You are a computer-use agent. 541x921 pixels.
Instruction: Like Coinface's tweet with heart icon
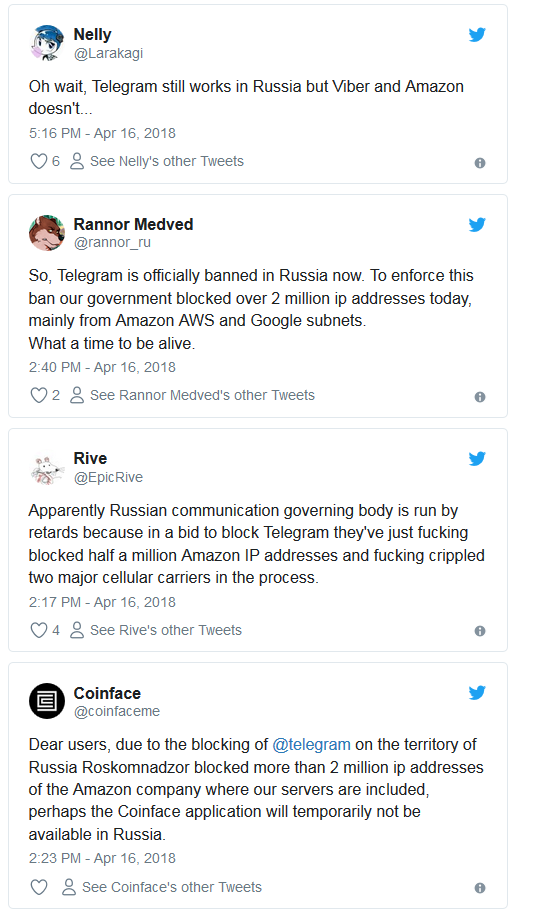[38, 887]
